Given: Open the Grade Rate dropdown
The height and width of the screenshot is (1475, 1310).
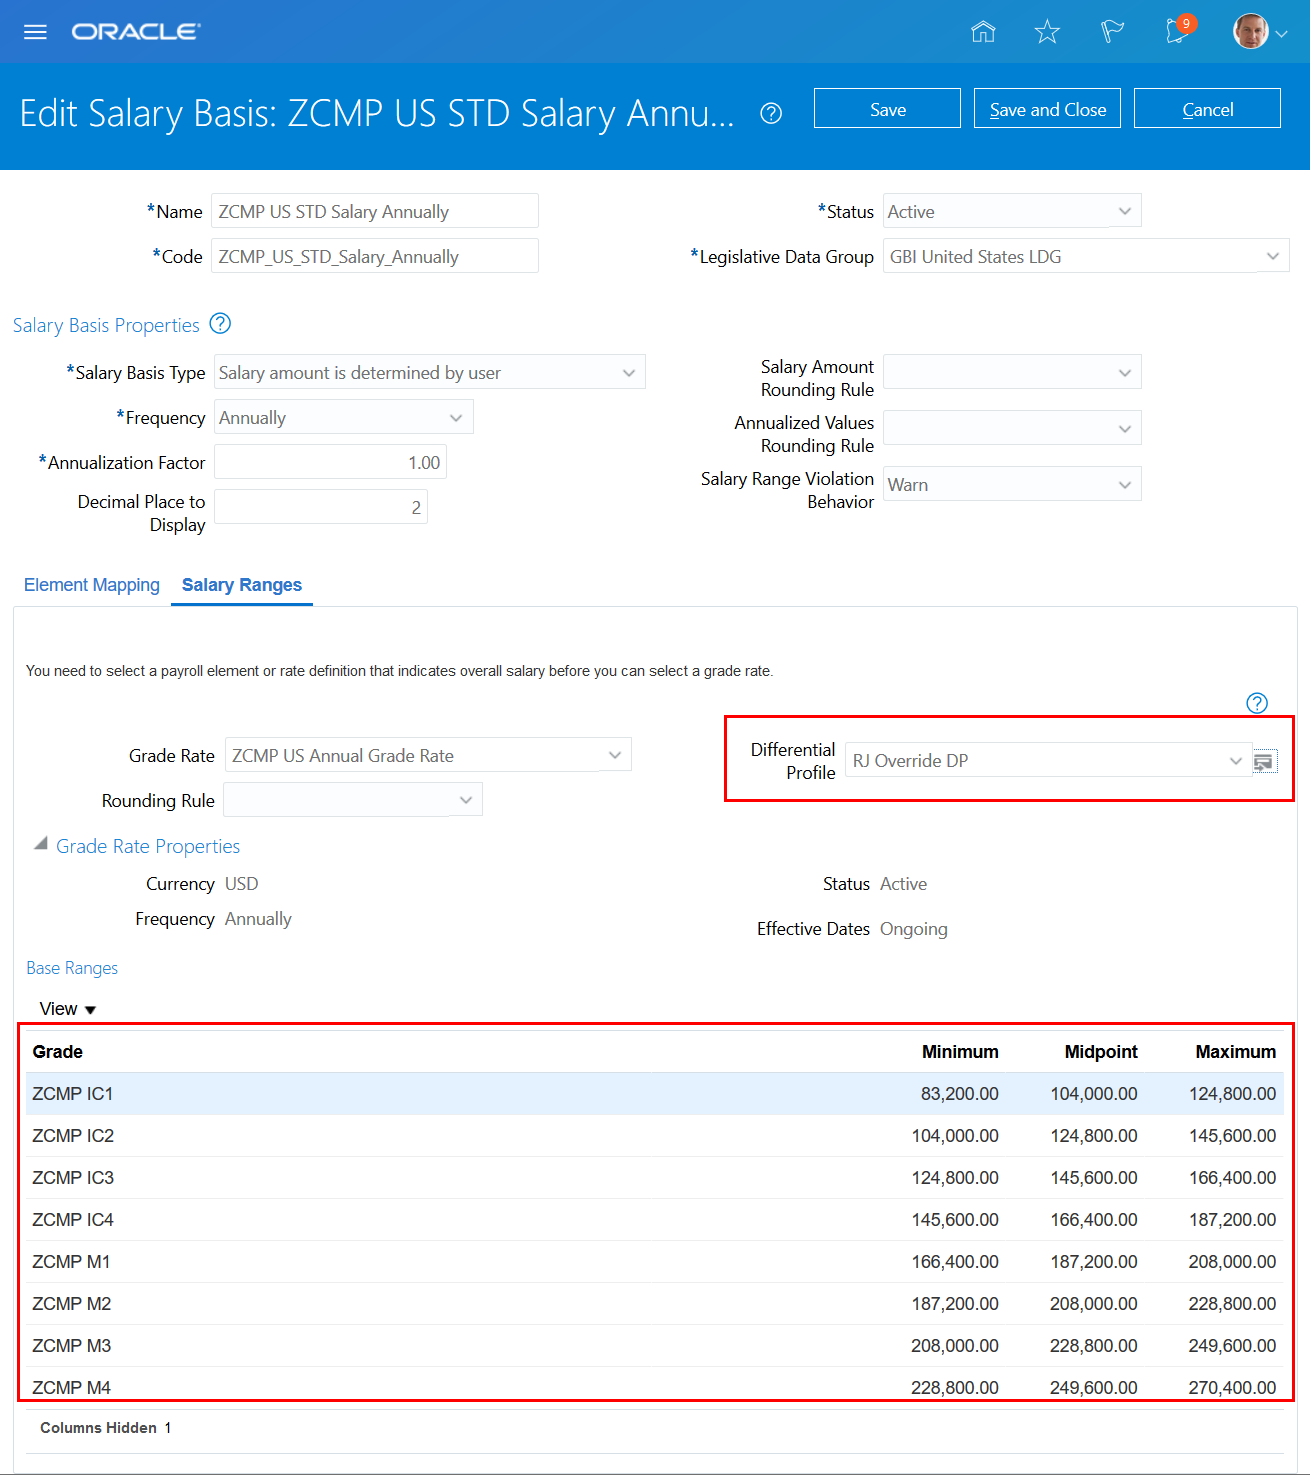Looking at the screenshot, I should pos(428,755).
